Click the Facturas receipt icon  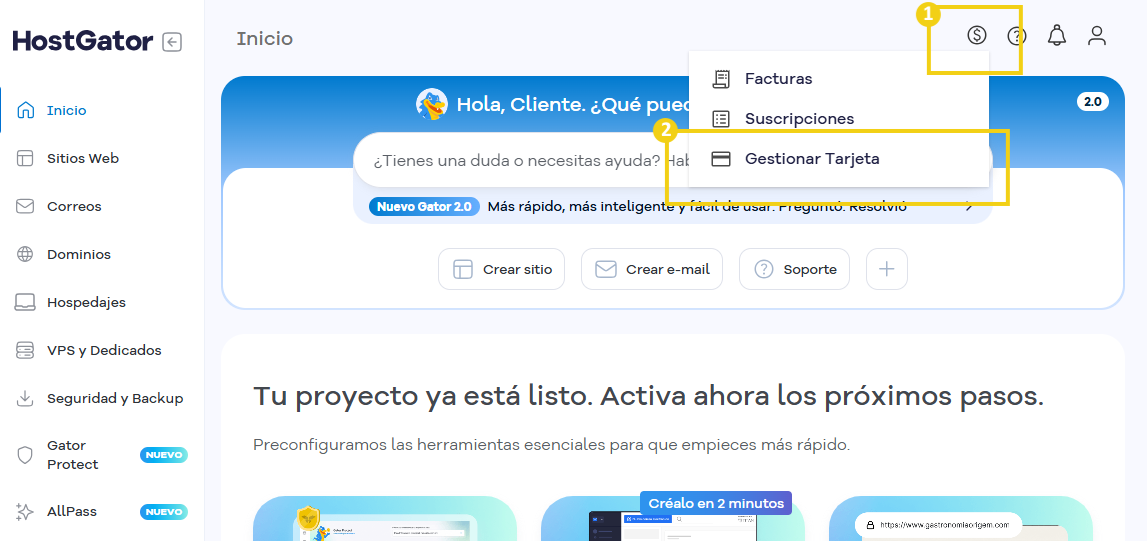[721, 79]
